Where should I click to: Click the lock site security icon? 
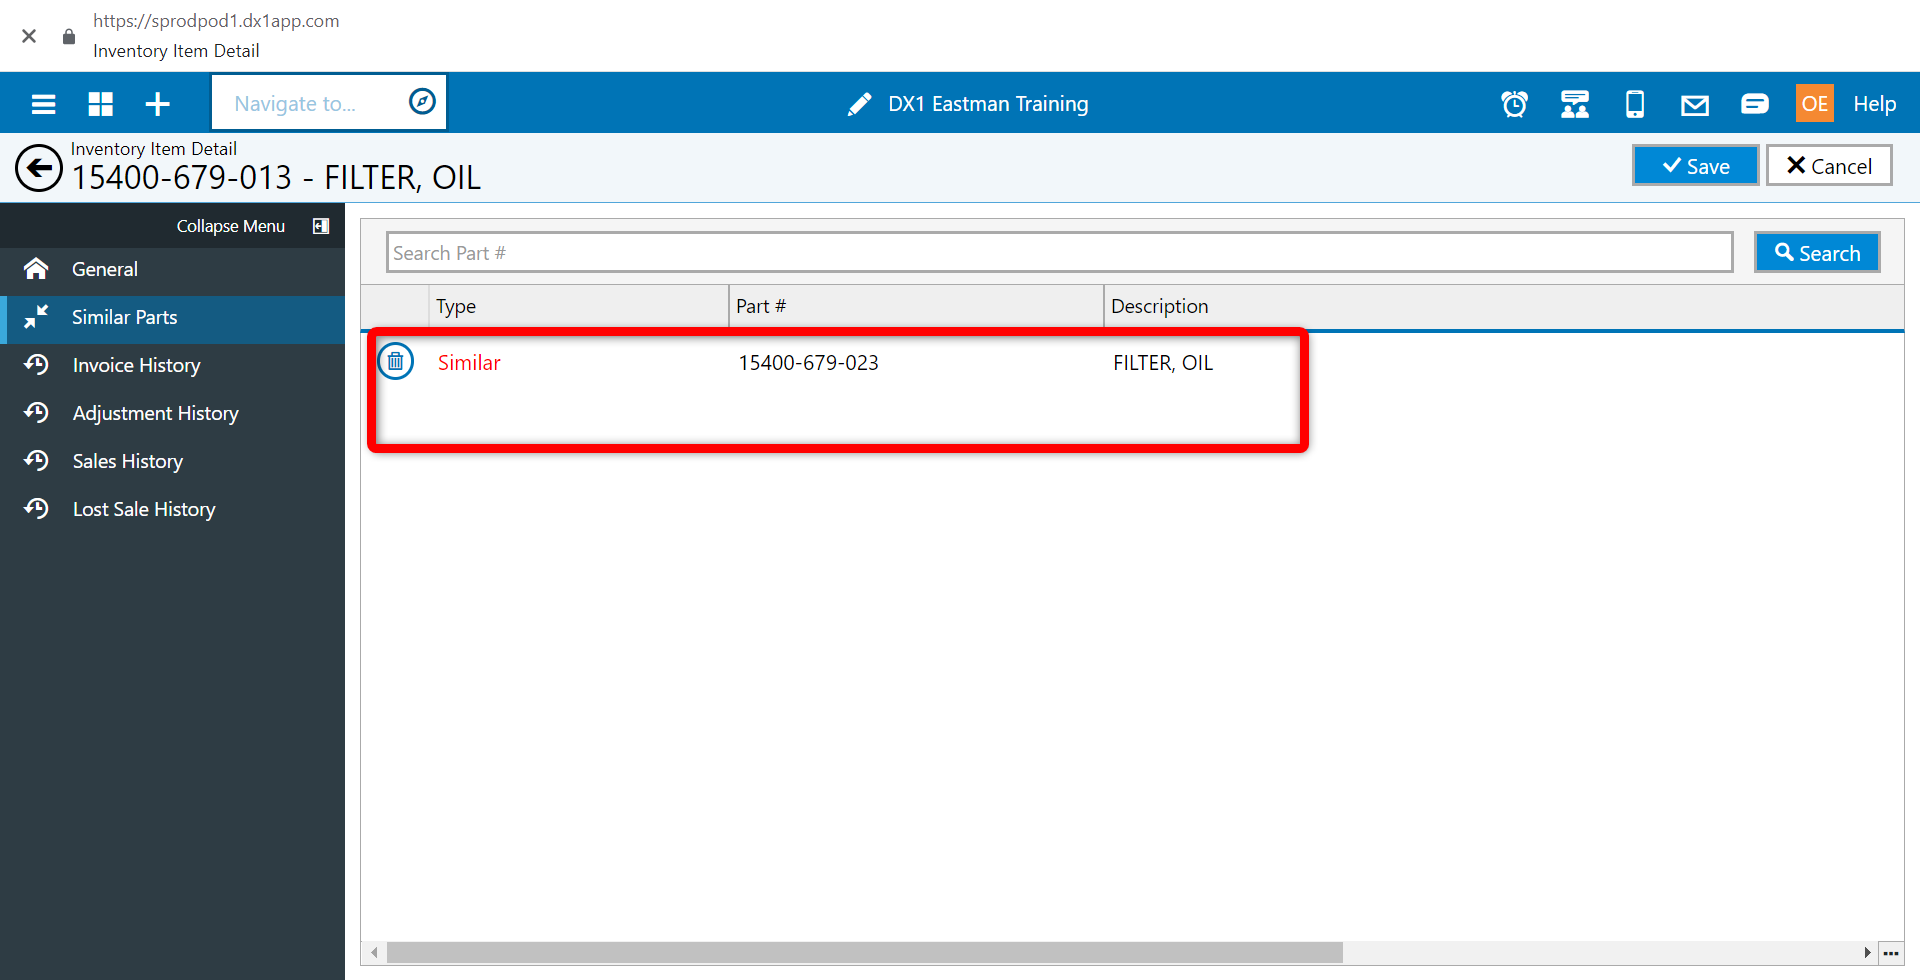pyautogui.click(x=69, y=36)
